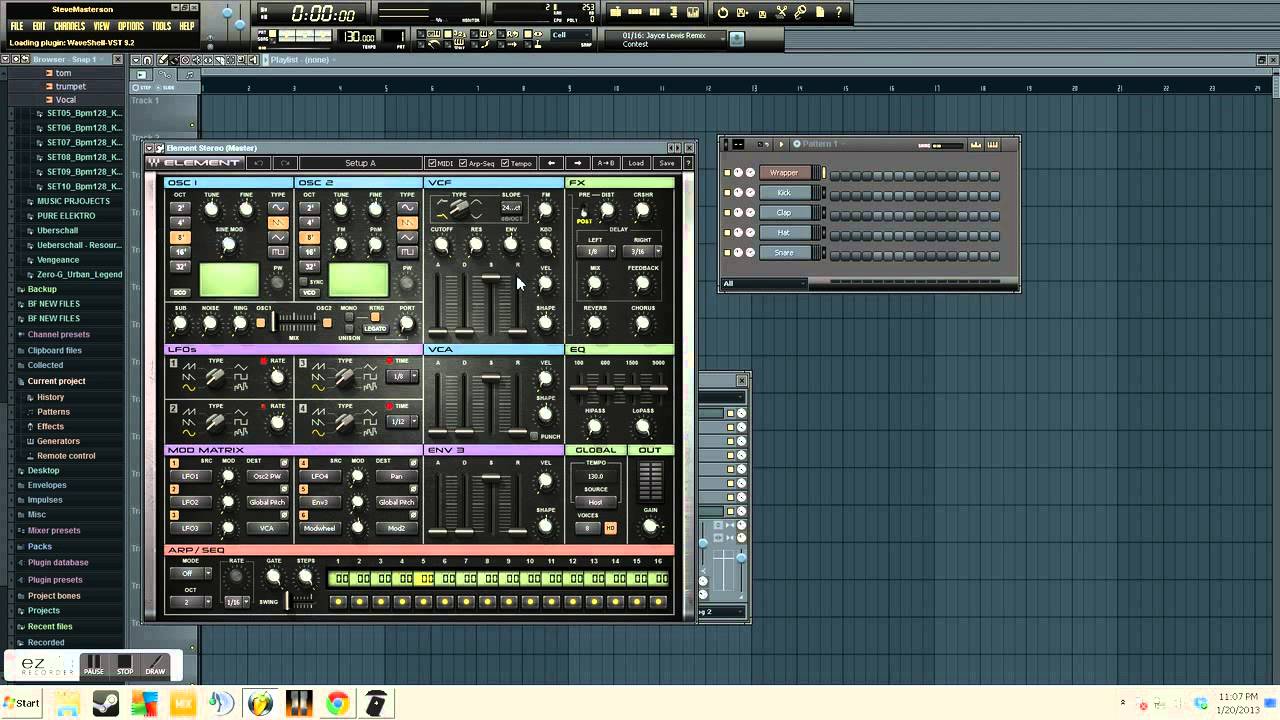Click the question-mark help icon in the top toolbar

tap(839, 12)
